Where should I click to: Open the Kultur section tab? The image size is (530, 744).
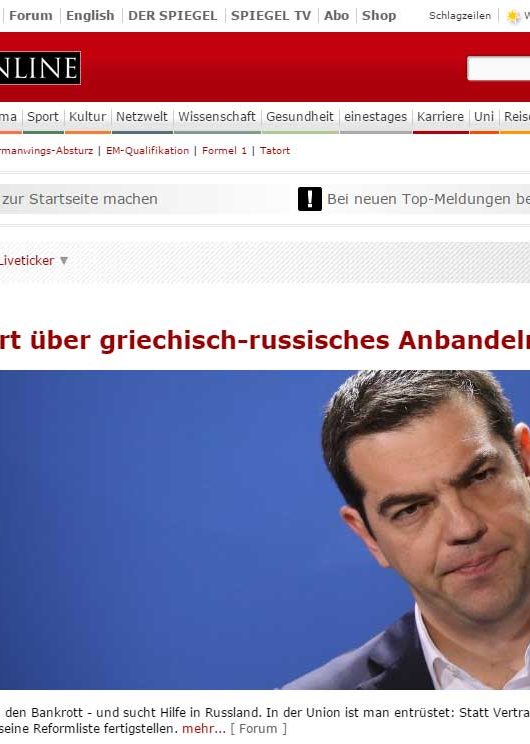pyautogui.click(x=88, y=117)
